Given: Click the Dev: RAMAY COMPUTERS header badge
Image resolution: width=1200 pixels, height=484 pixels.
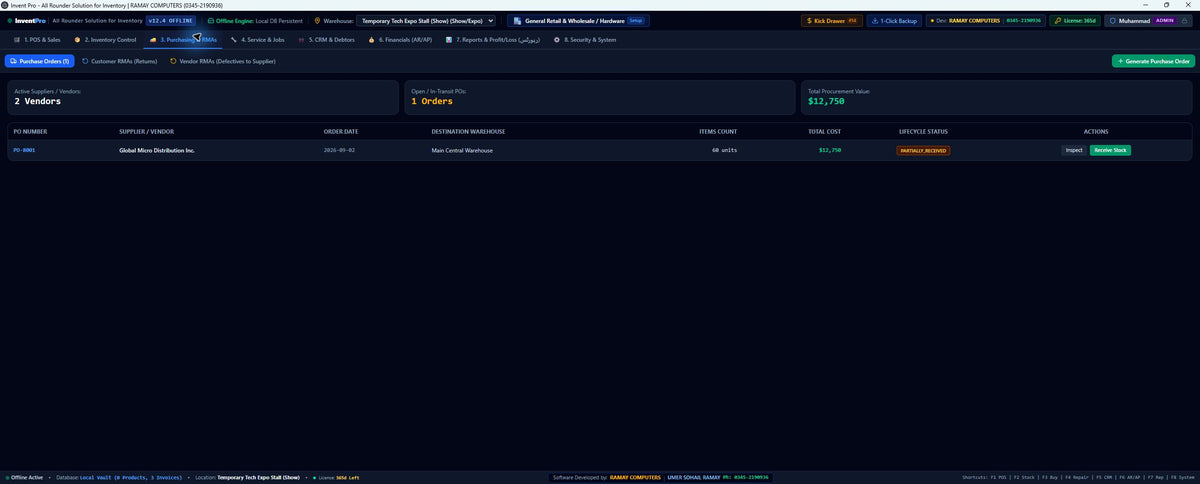Looking at the screenshot, I should pyautogui.click(x=986, y=20).
